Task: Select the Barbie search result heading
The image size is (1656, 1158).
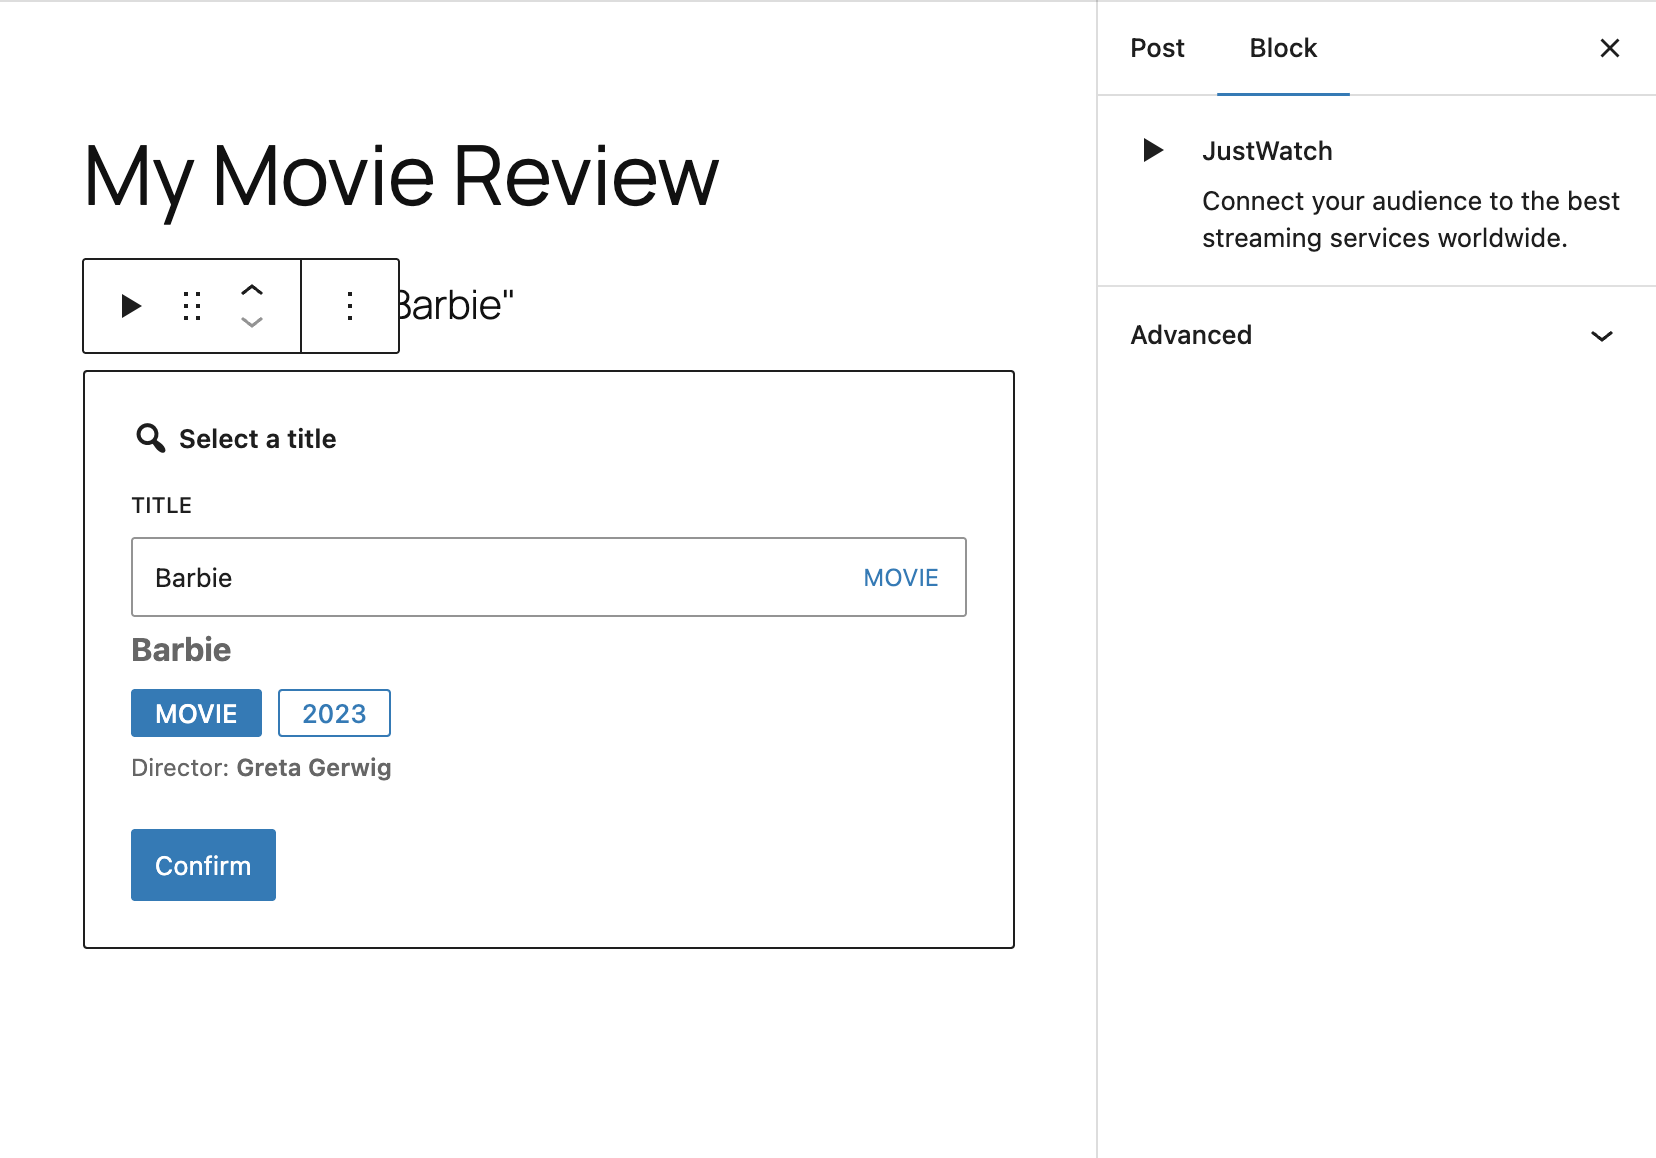Action: pyautogui.click(x=180, y=649)
